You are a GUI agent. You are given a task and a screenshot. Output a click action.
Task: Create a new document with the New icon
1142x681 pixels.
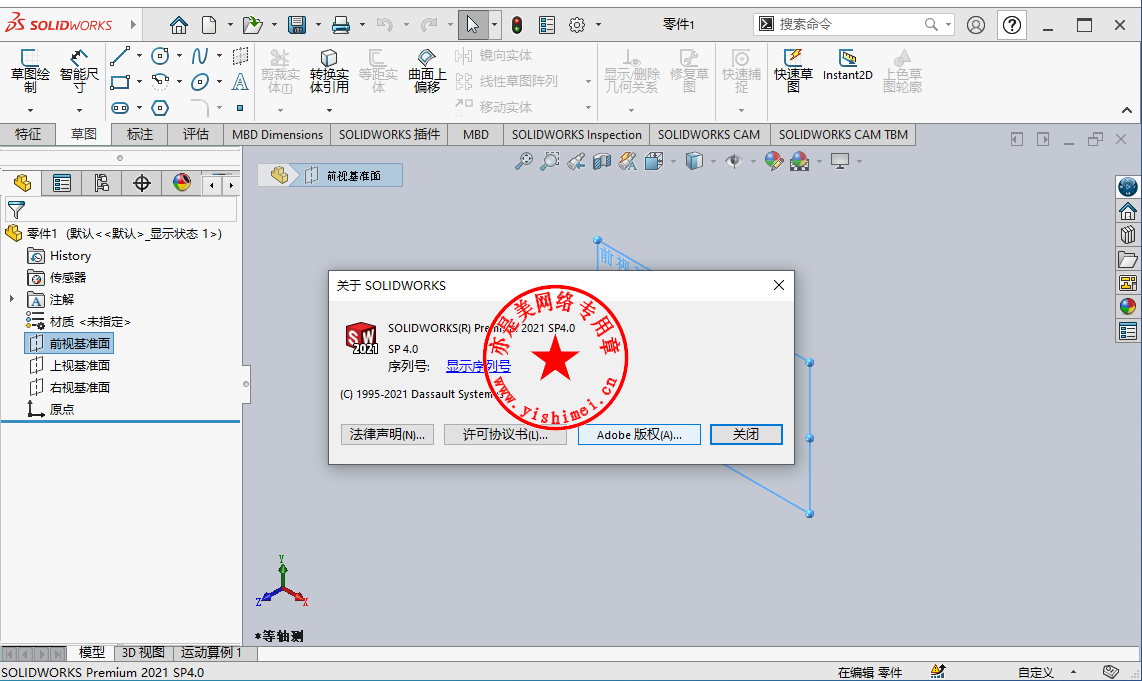click(x=210, y=25)
